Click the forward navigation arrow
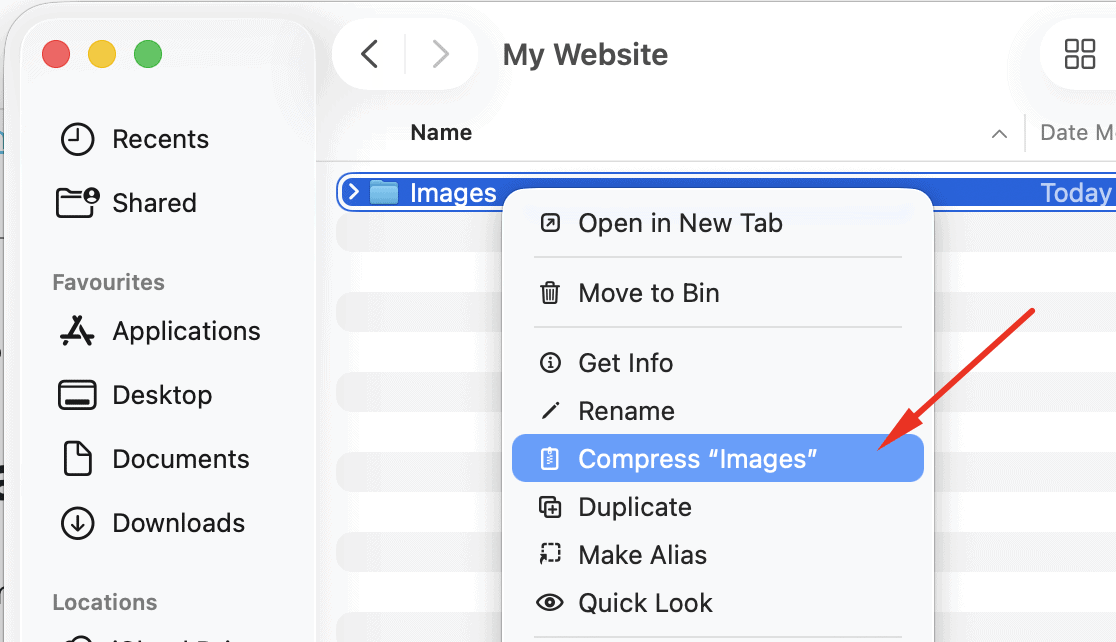Viewport: 1116px width, 642px height. coord(441,55)
